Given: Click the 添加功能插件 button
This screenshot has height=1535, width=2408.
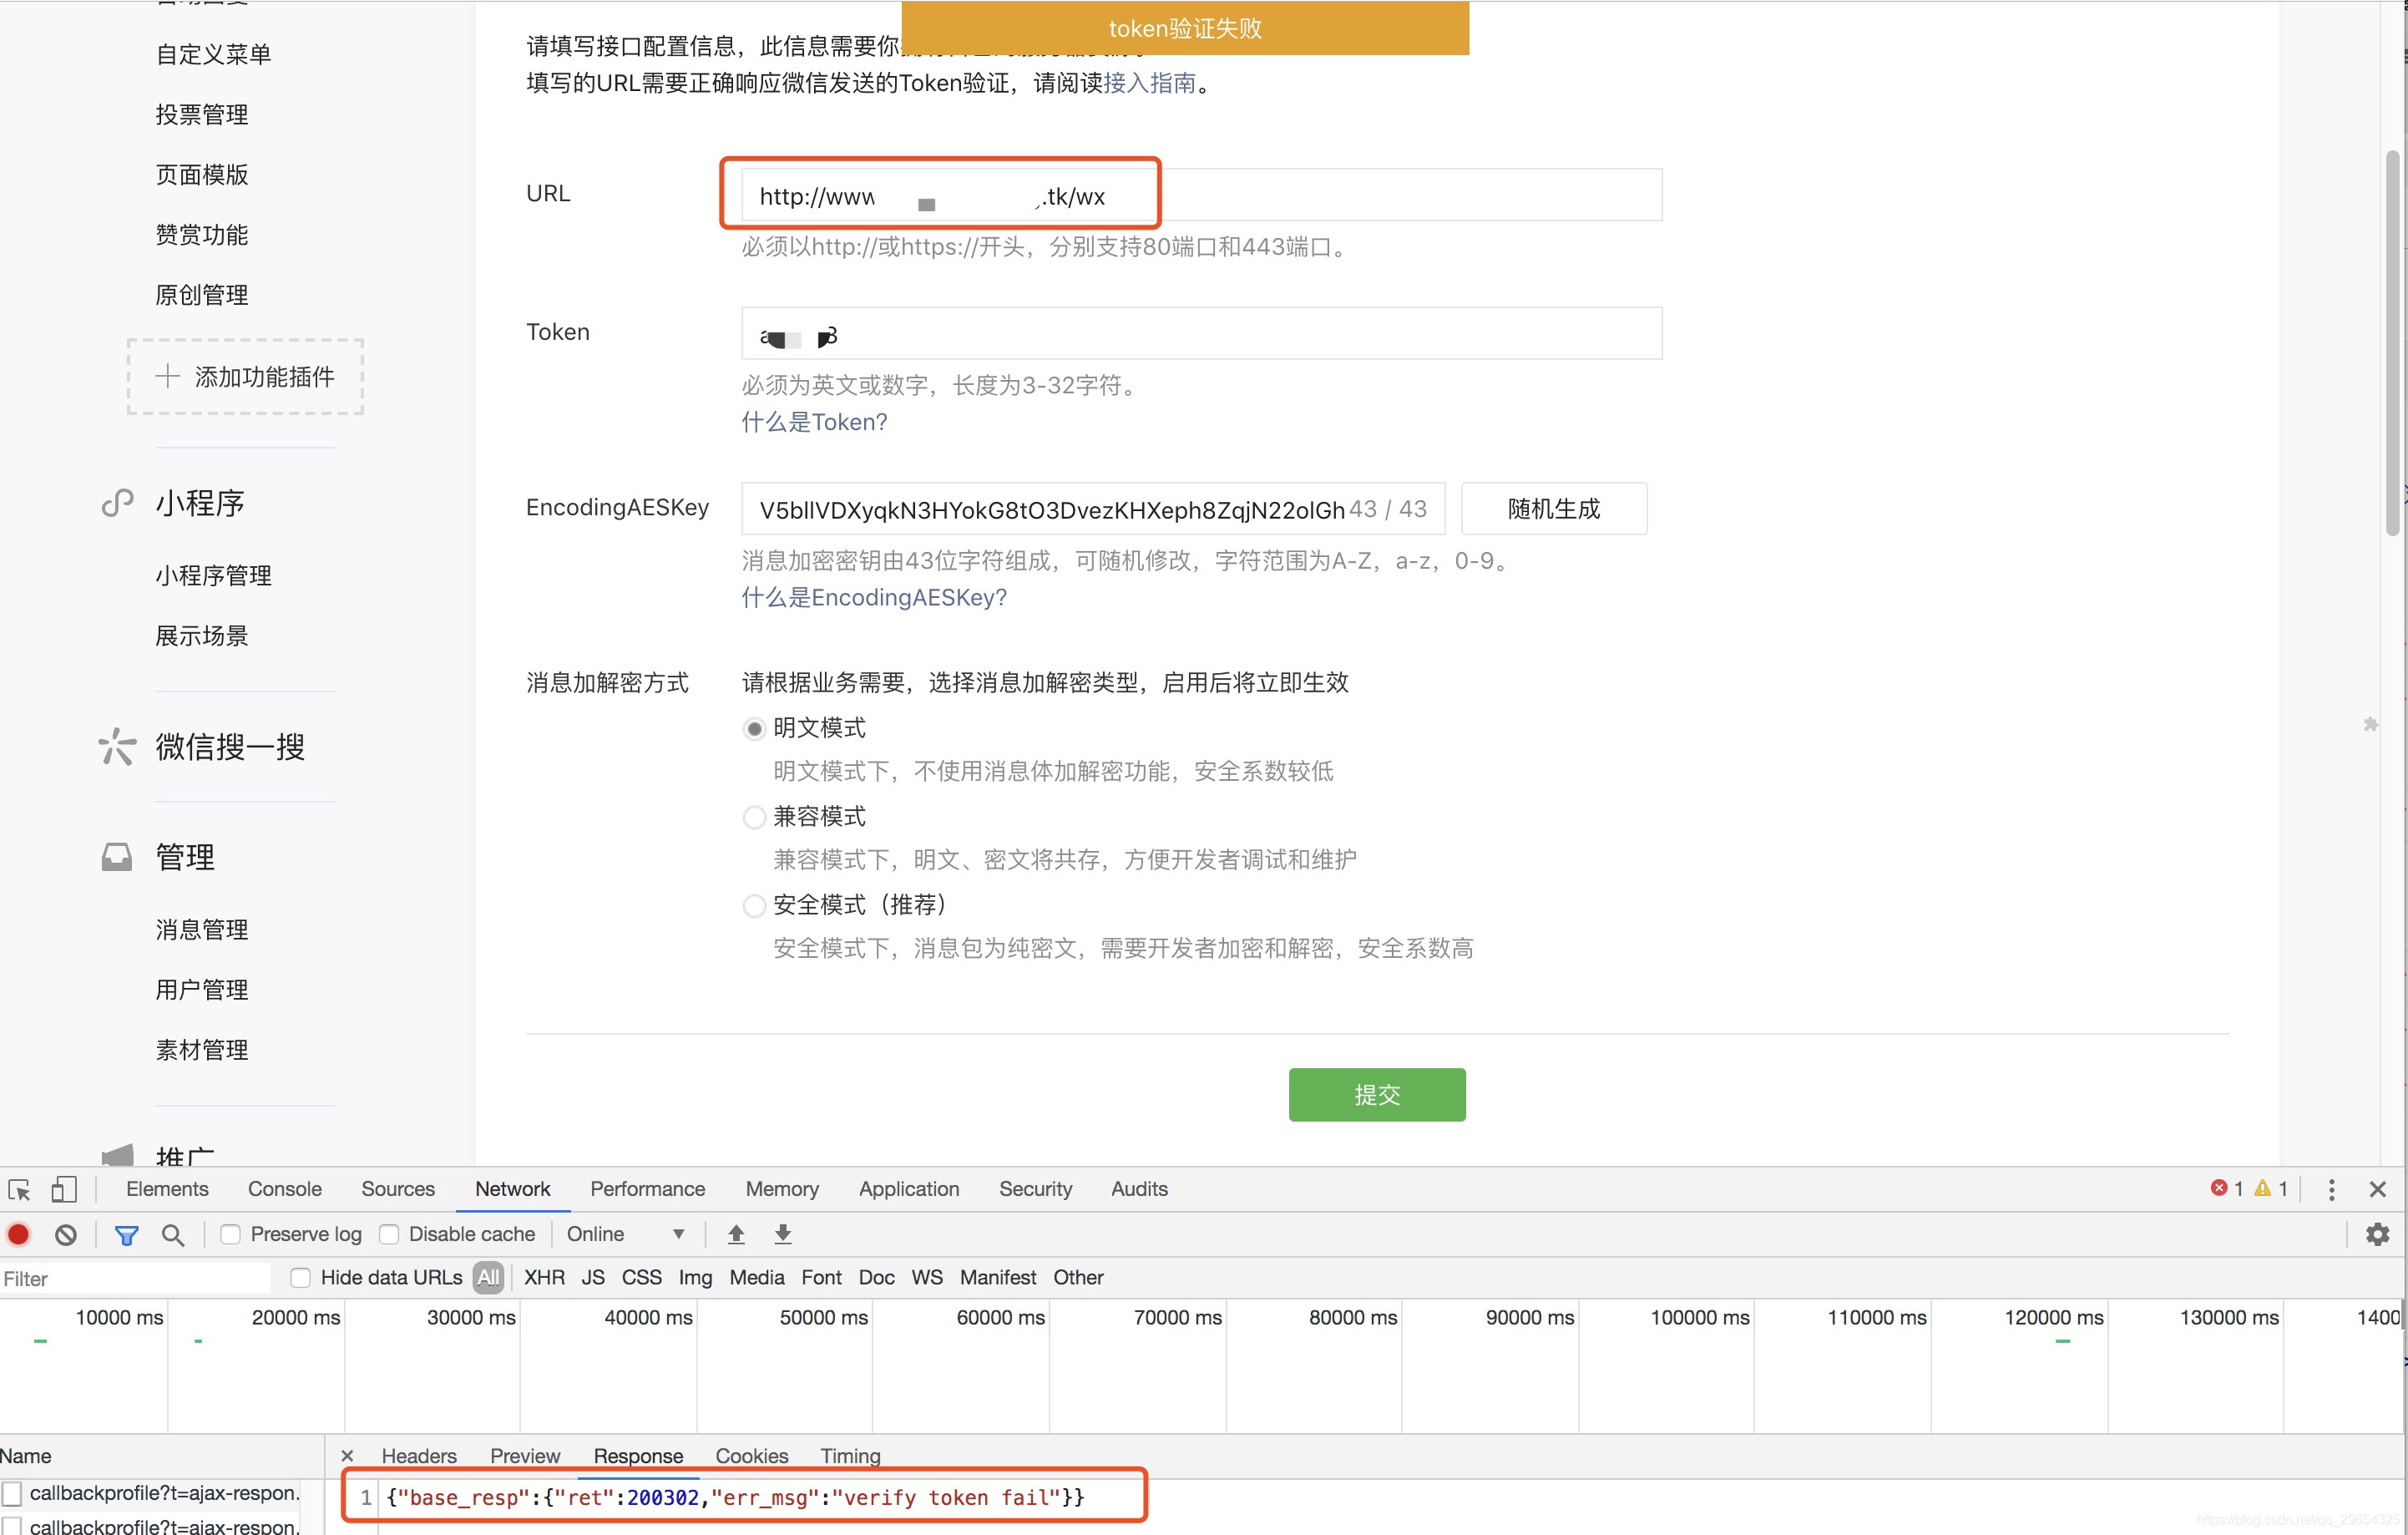Looking at the screenshot, I should [x=245, y=376].
